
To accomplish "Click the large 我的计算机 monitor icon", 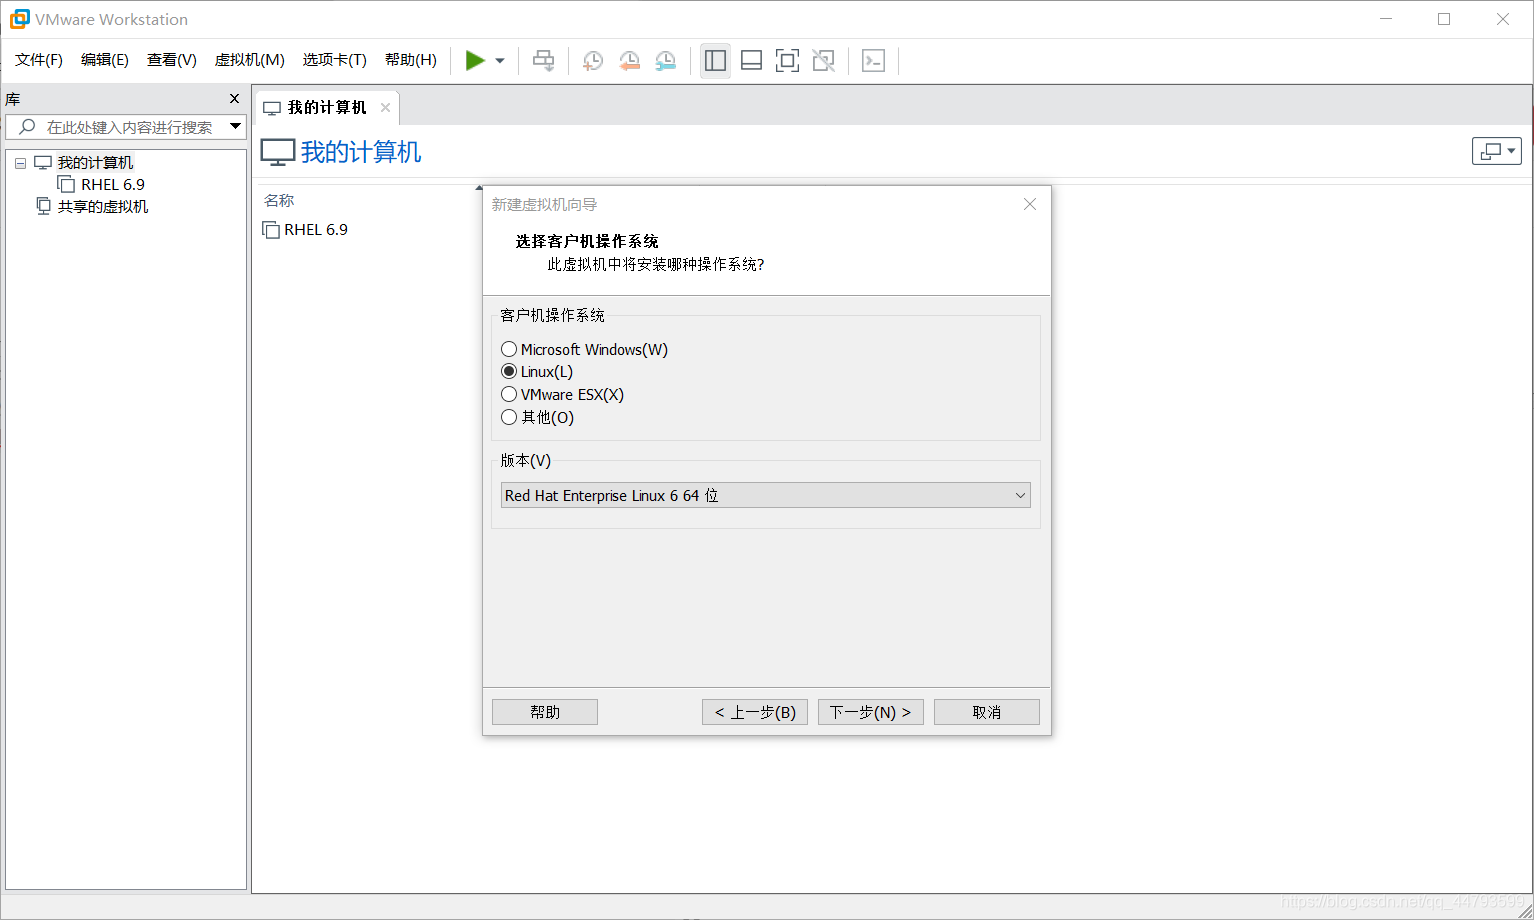I will 278,152.
